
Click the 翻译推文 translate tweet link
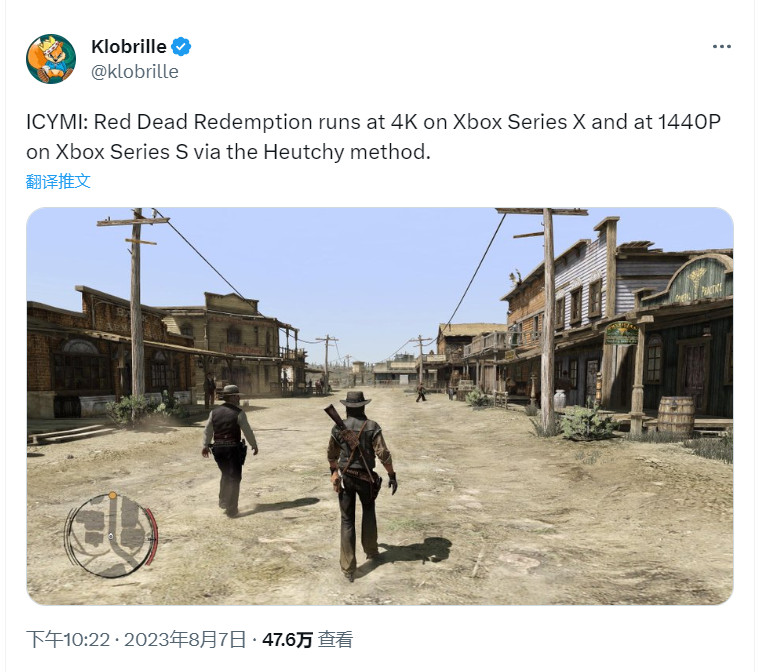(58, 181)
